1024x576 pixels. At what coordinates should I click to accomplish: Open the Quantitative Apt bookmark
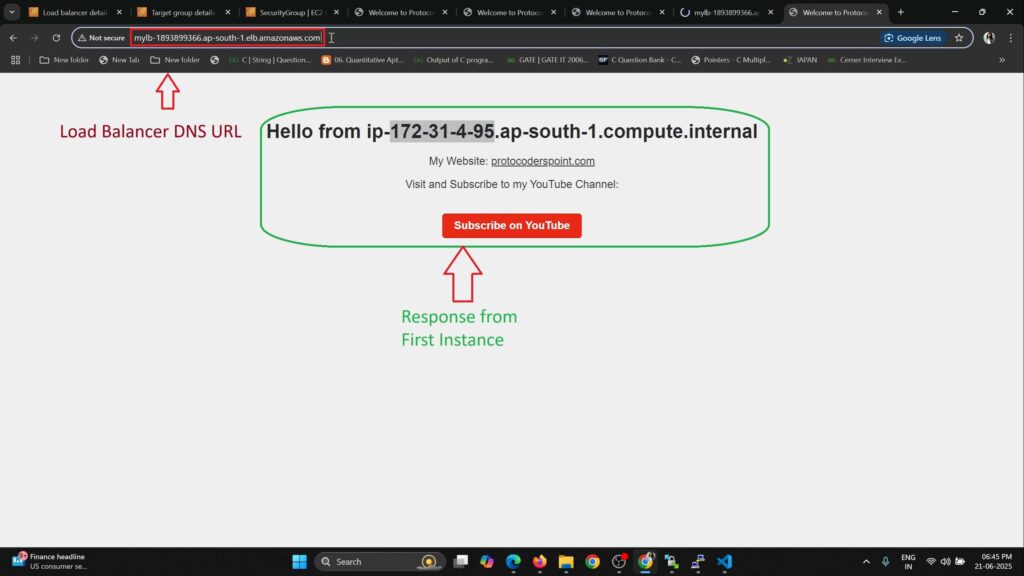point(362,59)
